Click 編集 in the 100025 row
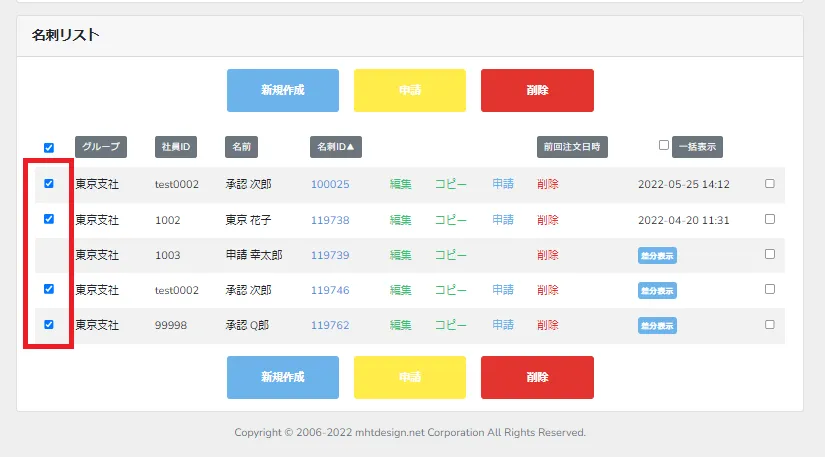825x457 pixels. (400, 185)
